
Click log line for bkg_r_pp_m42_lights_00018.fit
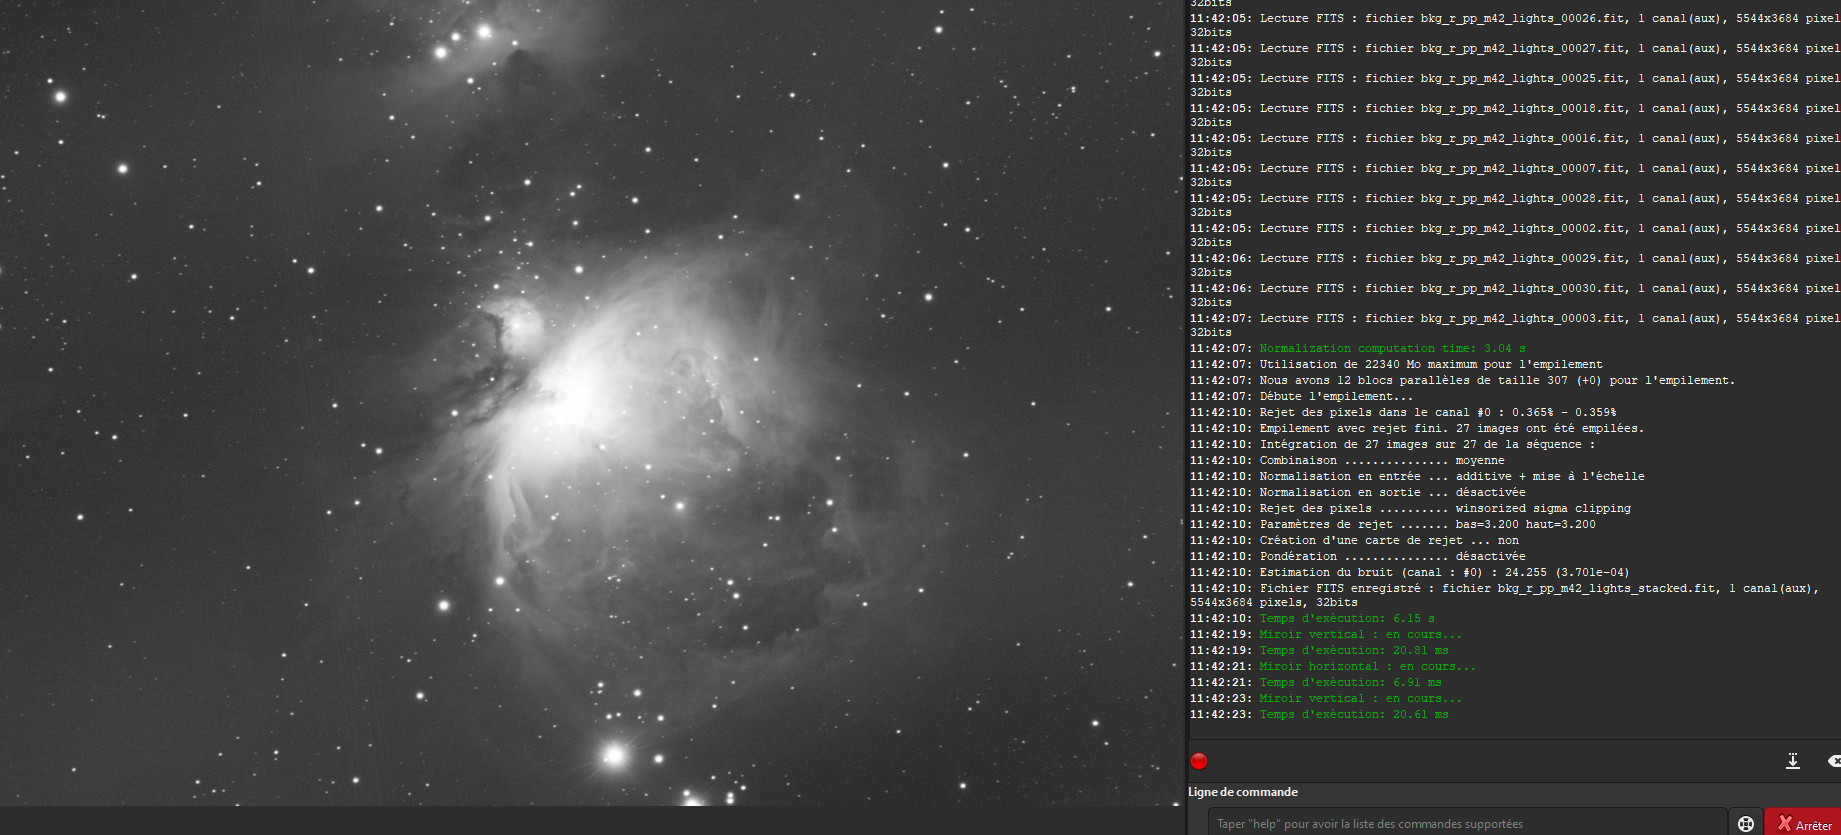1514,115
